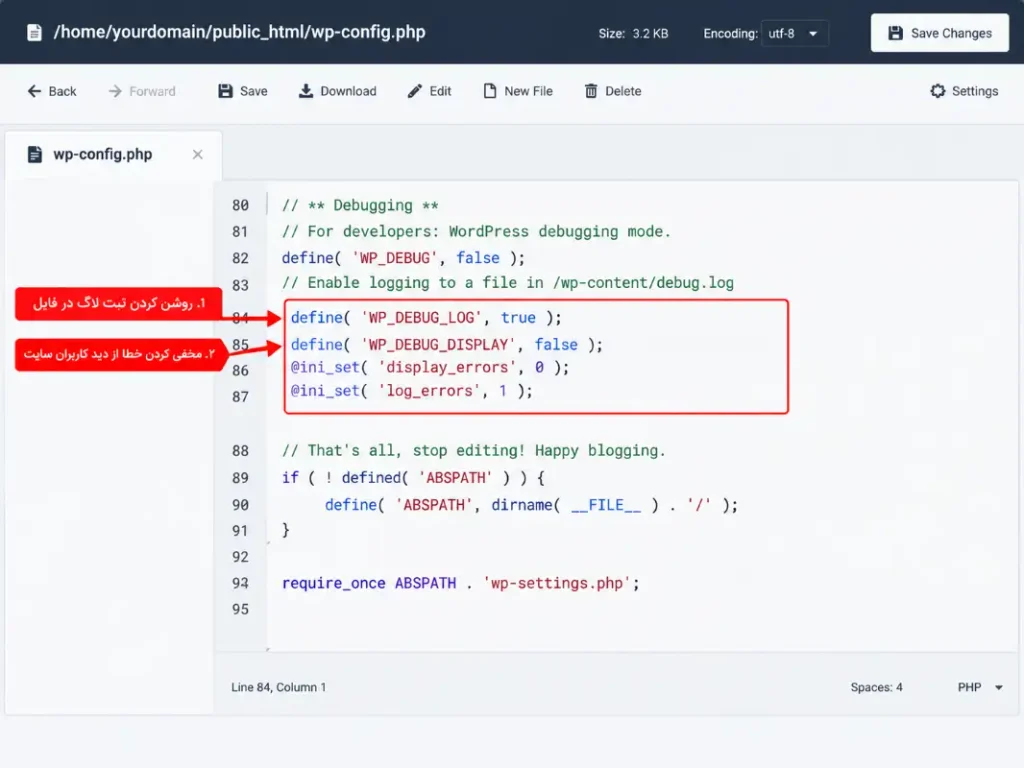Click the 'That's all, stop editing' comment
The image size is (1024, 768).
473,451
